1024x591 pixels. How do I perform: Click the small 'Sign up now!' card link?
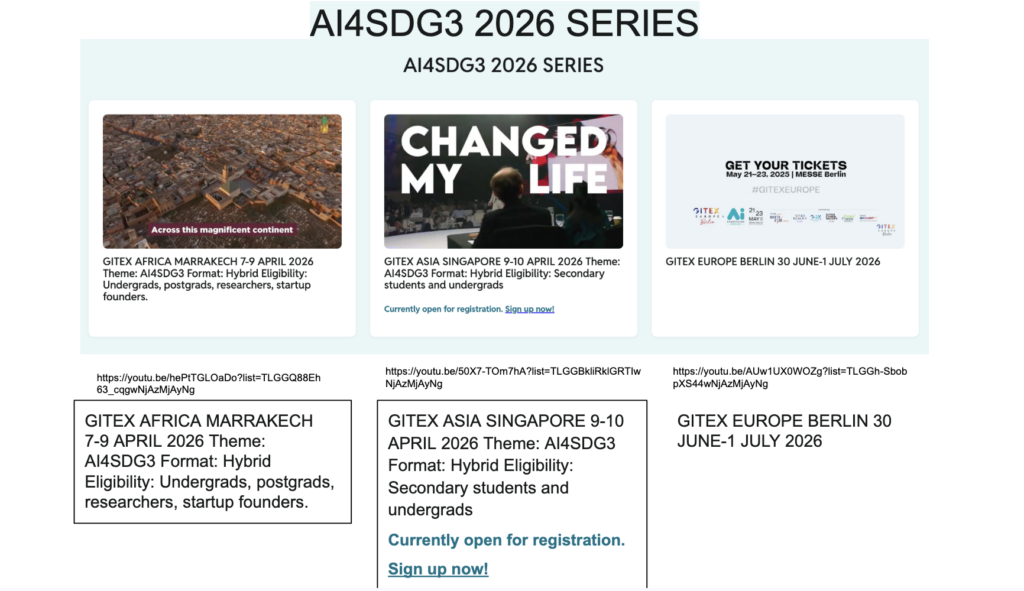(x=529, y=309)
